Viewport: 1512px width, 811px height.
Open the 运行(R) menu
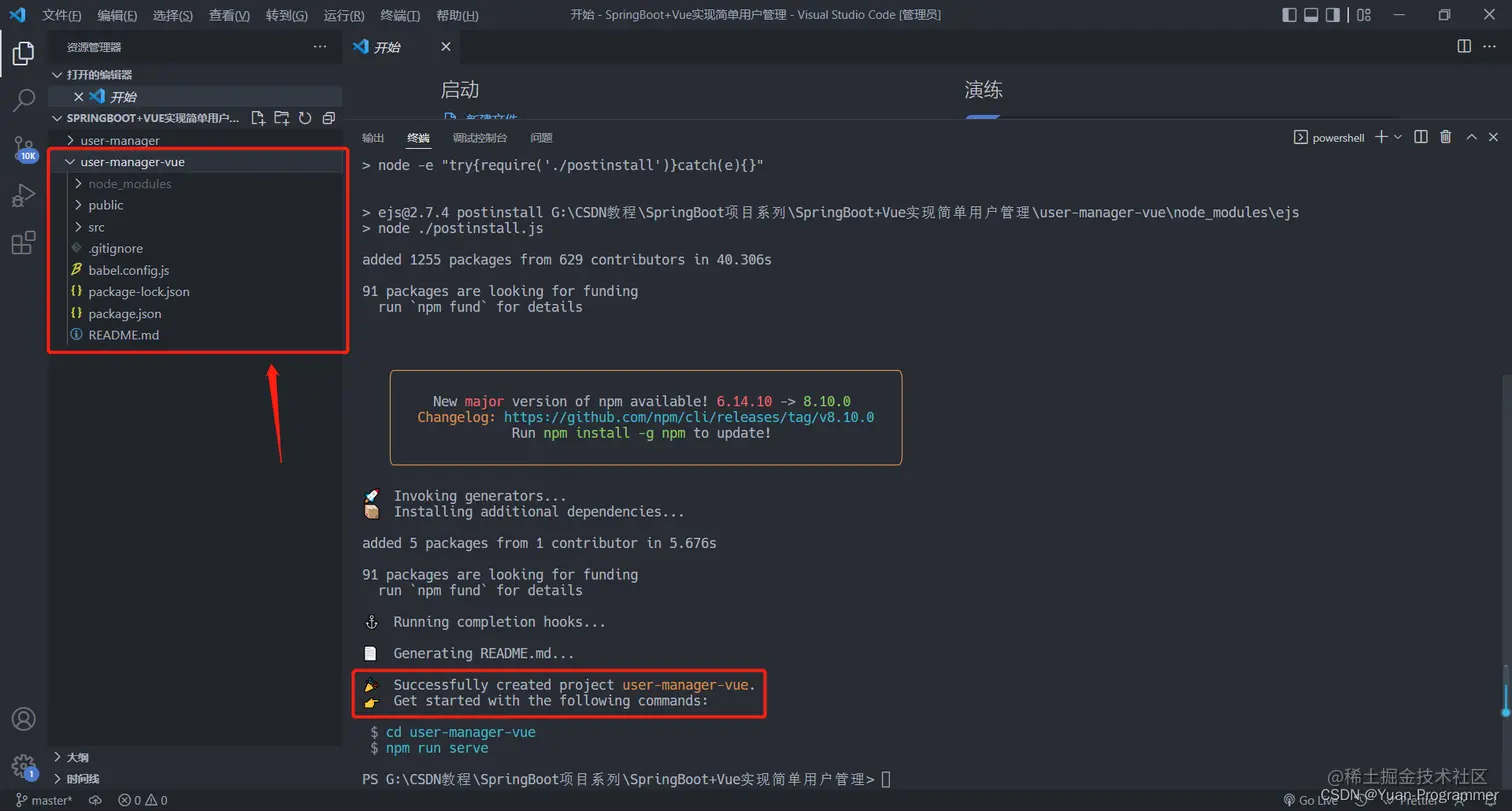344,15
